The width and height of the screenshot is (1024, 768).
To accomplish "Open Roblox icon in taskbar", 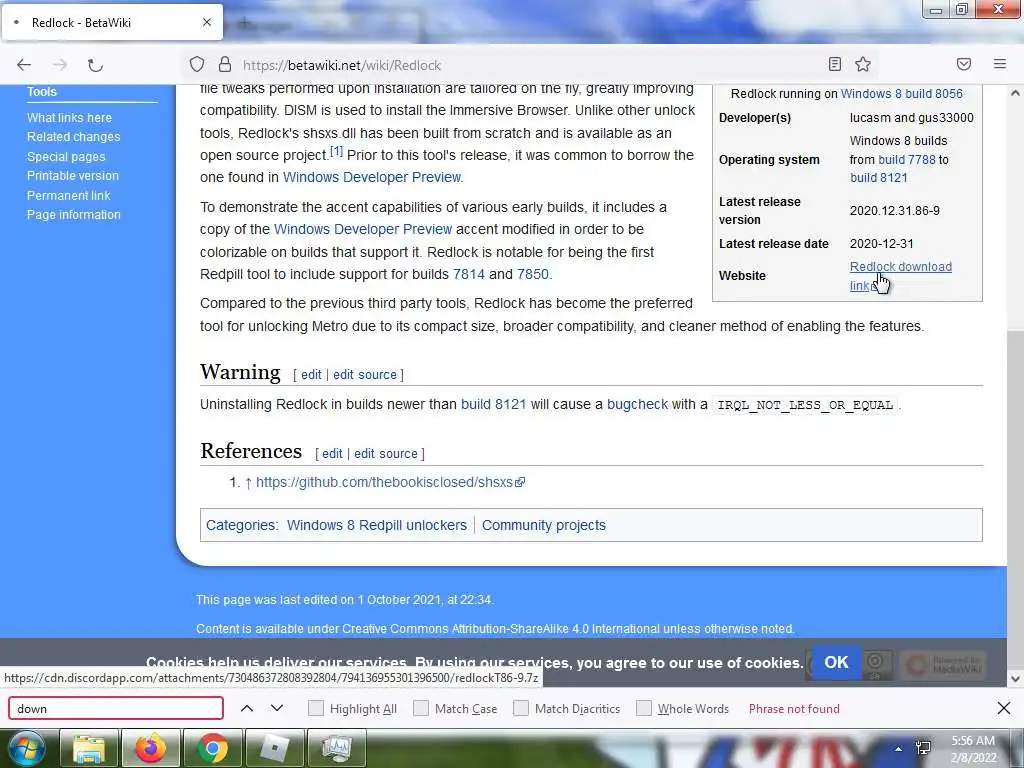I will pyautogui.click(x=275, y=748).
